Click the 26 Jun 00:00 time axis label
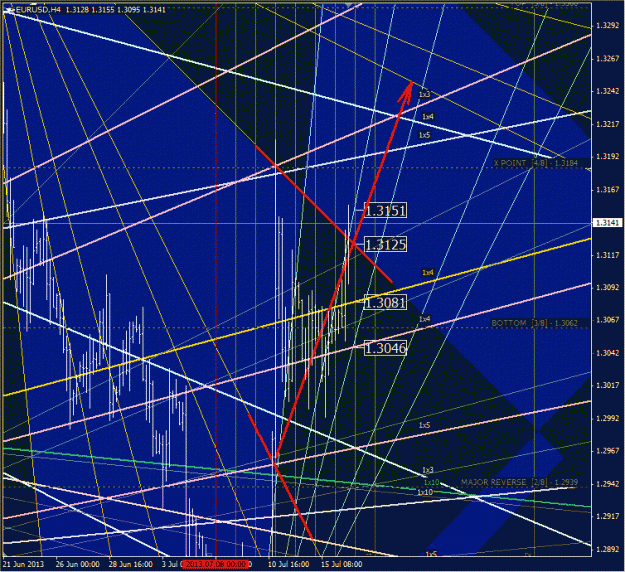 click(78, 564)
